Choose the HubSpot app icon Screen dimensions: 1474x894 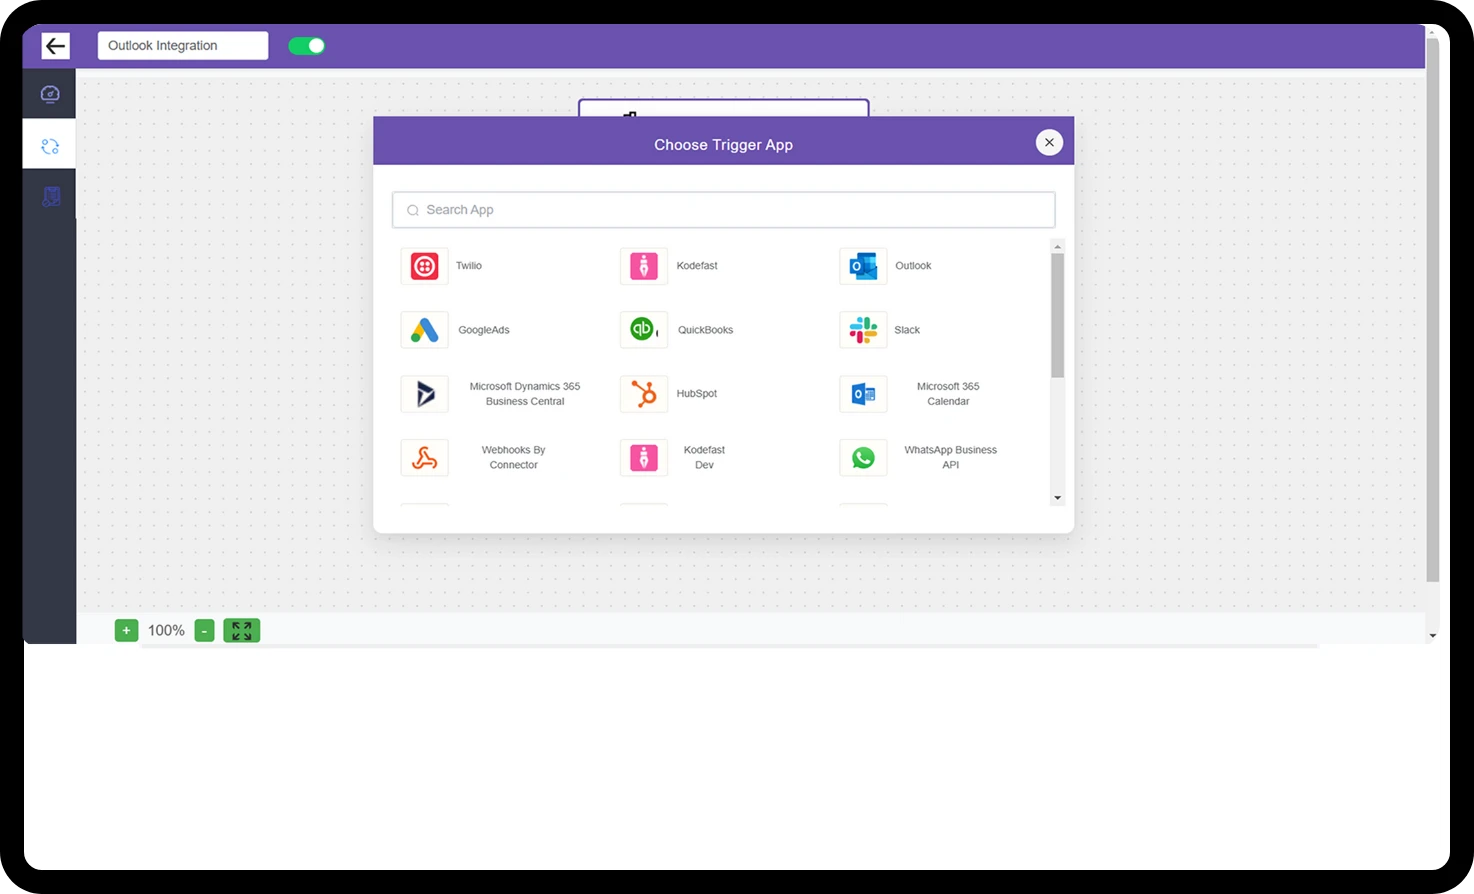coord(644,394)
